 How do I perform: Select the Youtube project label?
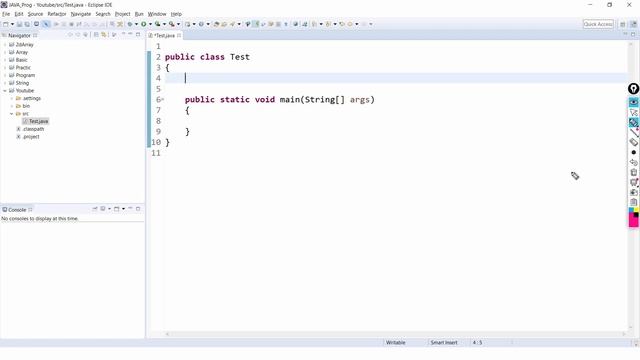(25, 91)
